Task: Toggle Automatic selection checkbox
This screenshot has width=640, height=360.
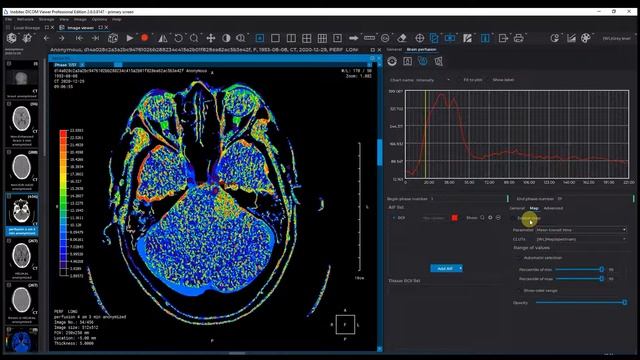Action: [519, 258]
